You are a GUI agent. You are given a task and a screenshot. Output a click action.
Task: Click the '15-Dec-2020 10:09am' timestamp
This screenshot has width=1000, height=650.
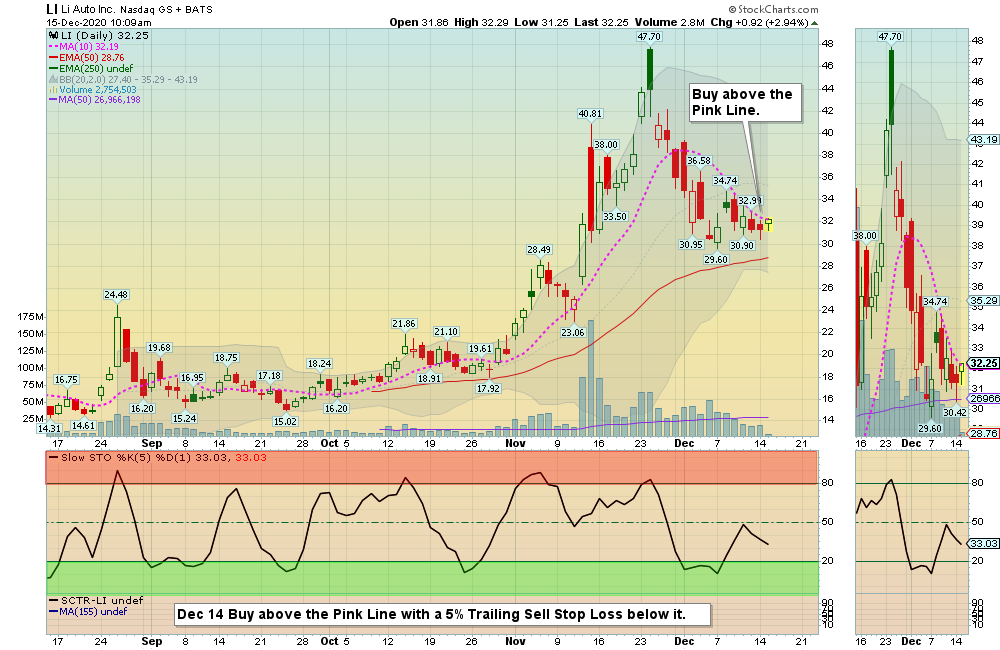(99, 22)
